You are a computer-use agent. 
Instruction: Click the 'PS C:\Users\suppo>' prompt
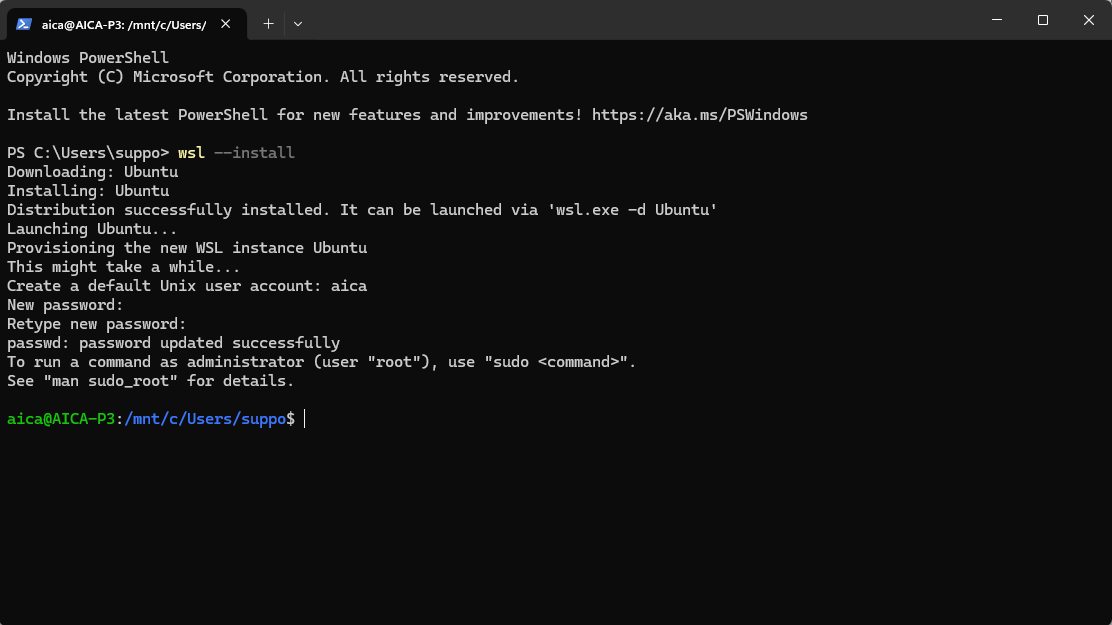click(x=88, y=153)
